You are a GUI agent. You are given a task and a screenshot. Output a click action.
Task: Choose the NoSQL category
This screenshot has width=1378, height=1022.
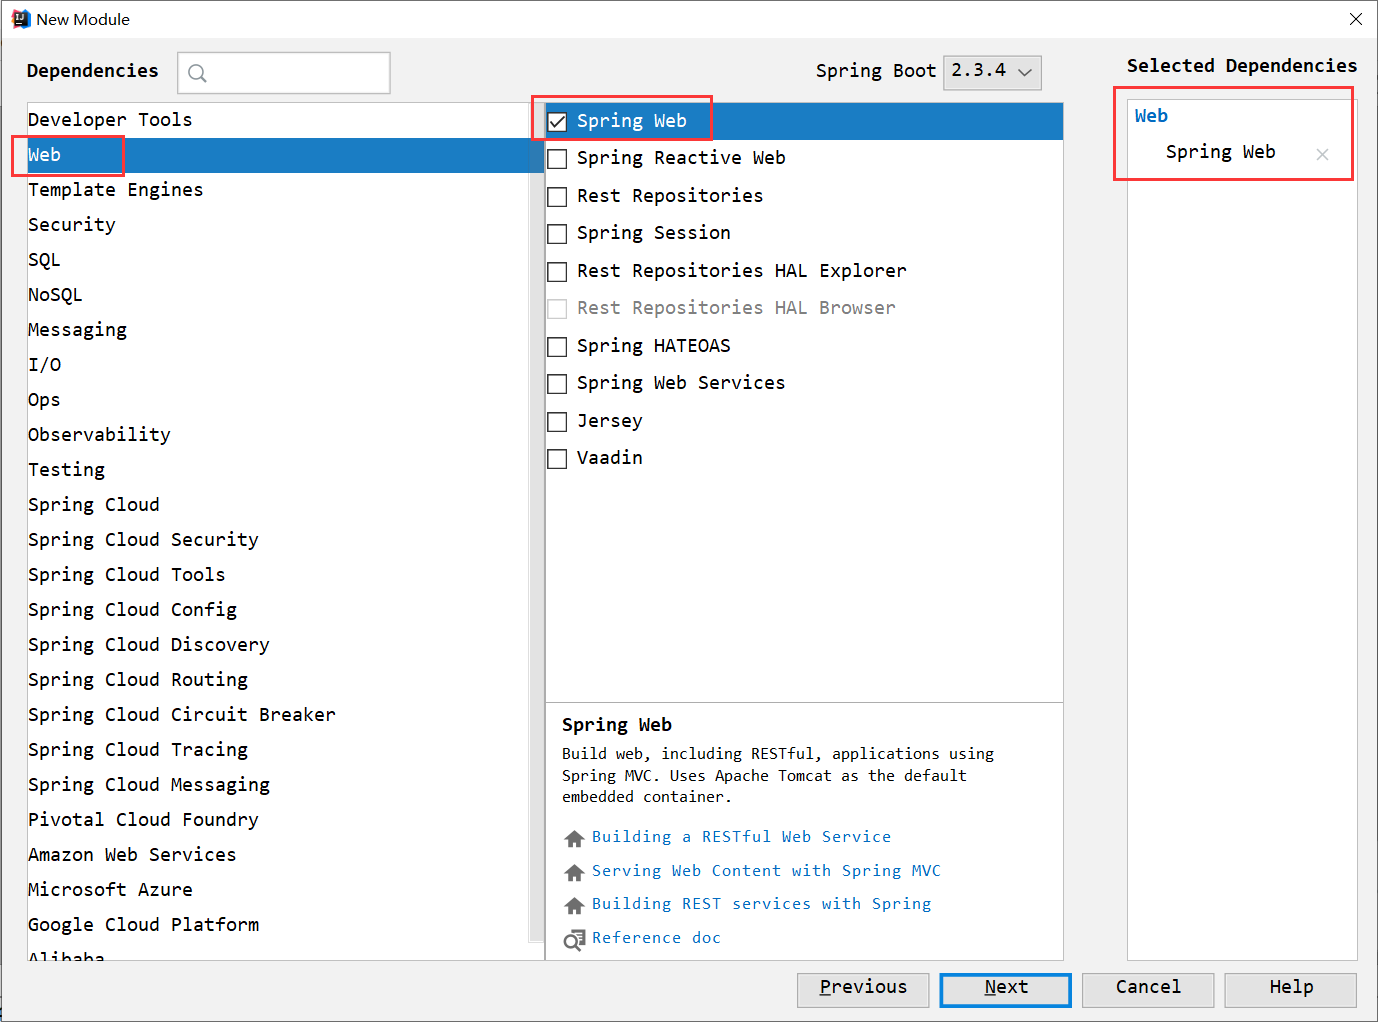[x=278, y=295]
